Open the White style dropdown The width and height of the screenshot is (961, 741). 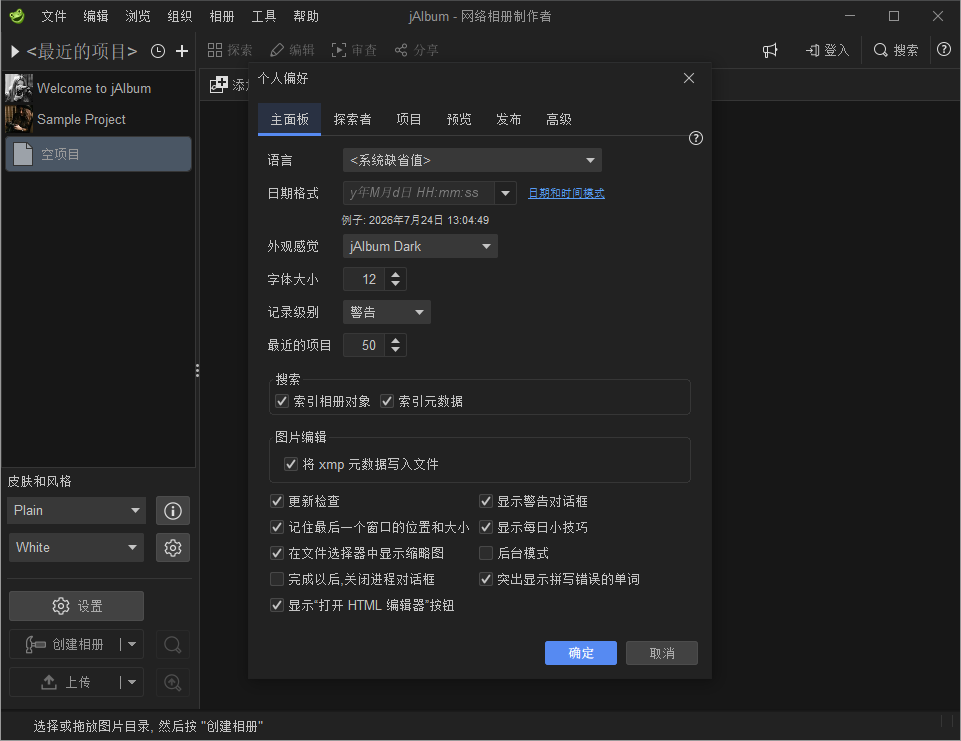[x=77, y=547]
